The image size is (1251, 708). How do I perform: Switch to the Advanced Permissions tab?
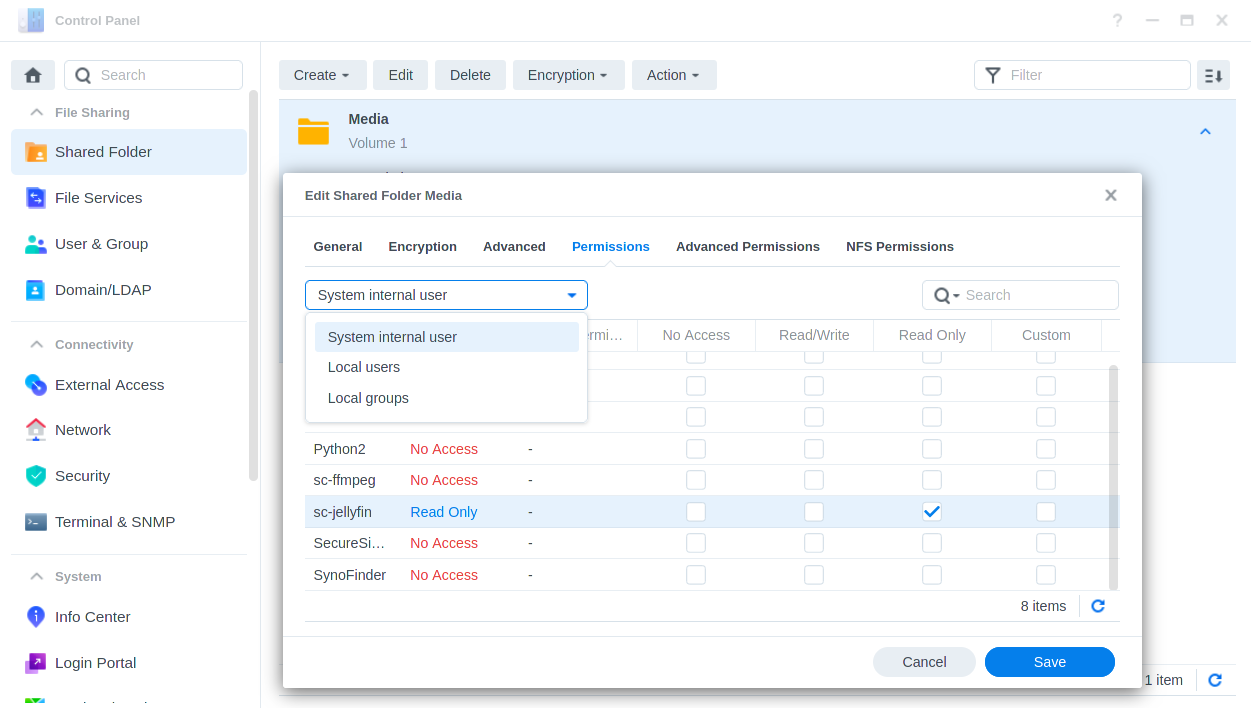point(747,246)
